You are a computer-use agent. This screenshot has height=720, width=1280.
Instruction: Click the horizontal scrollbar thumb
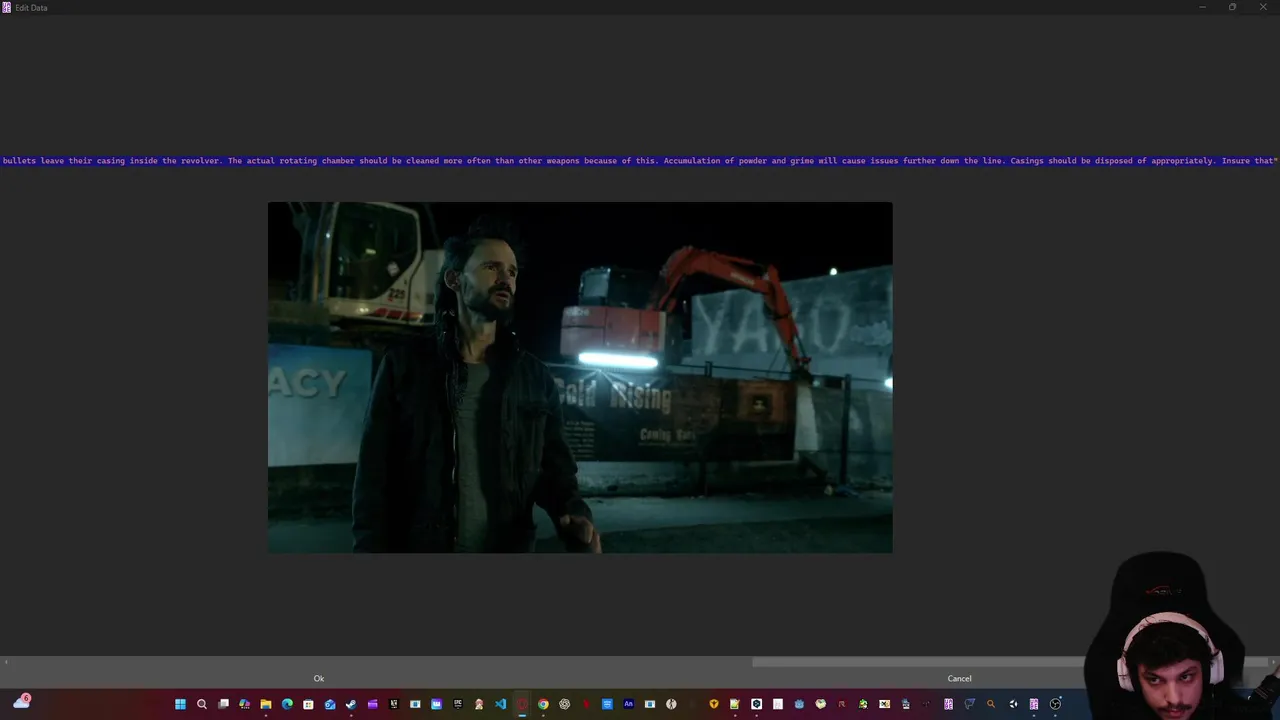(x=1012, y=662)
